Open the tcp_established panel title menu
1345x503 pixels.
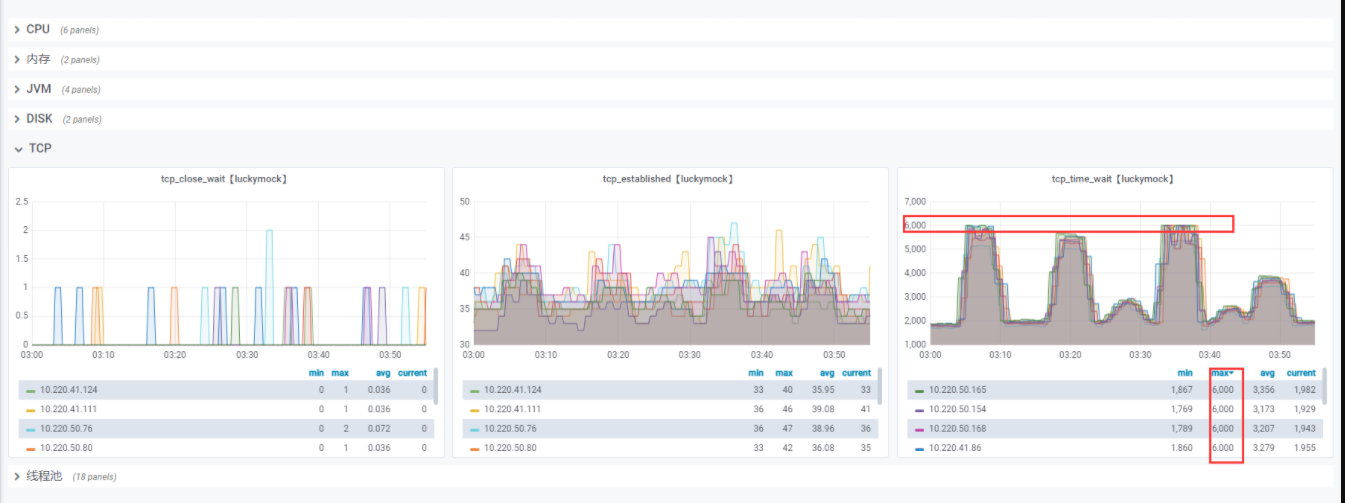670,179
